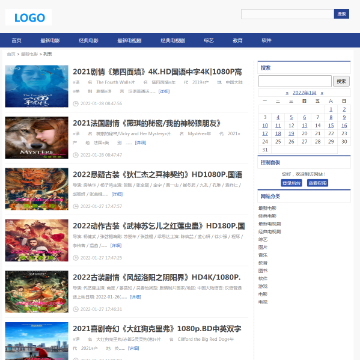The height and width of the screenshot is (360, 360).
Task: Click the header search input field
Action: coord(287,14)
